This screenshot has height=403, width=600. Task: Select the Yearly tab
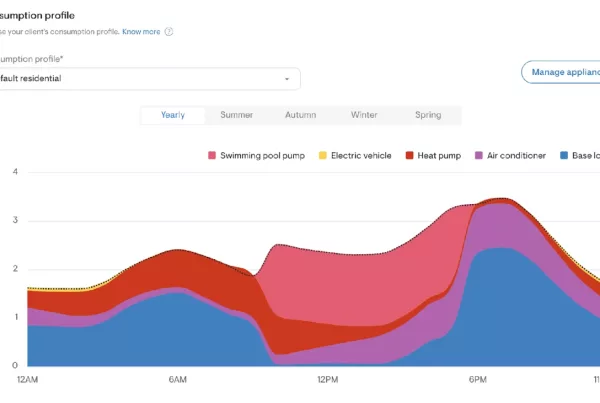173,115
